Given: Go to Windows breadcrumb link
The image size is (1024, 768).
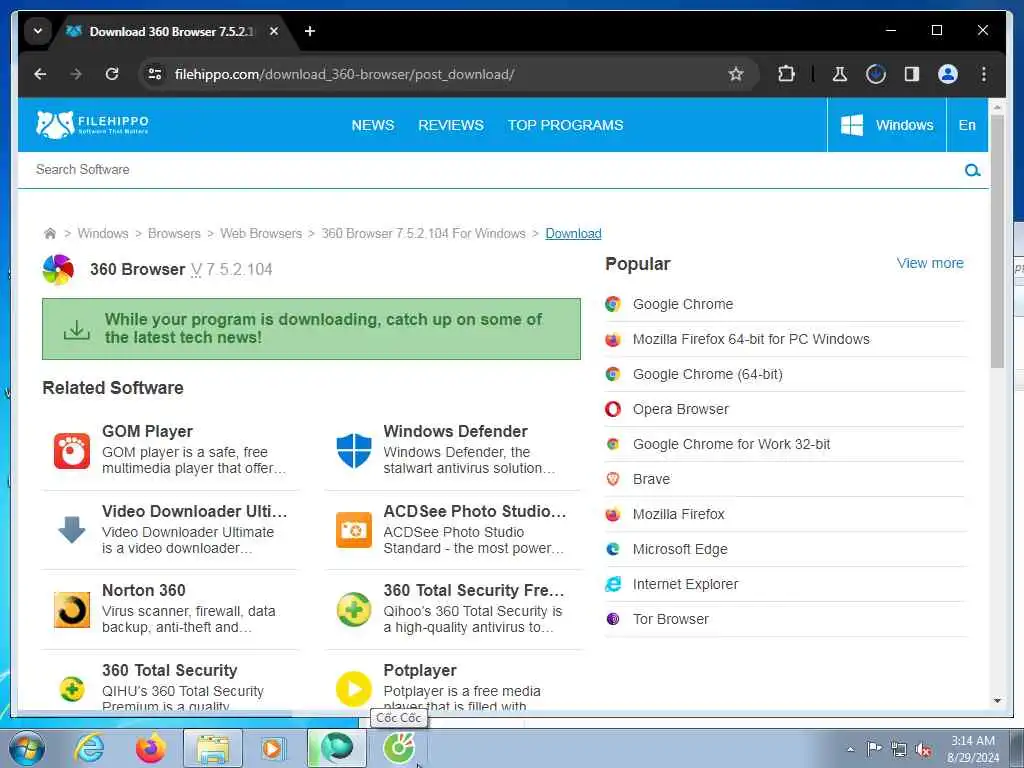Looking at the screenshot, I should click(103, 234).
